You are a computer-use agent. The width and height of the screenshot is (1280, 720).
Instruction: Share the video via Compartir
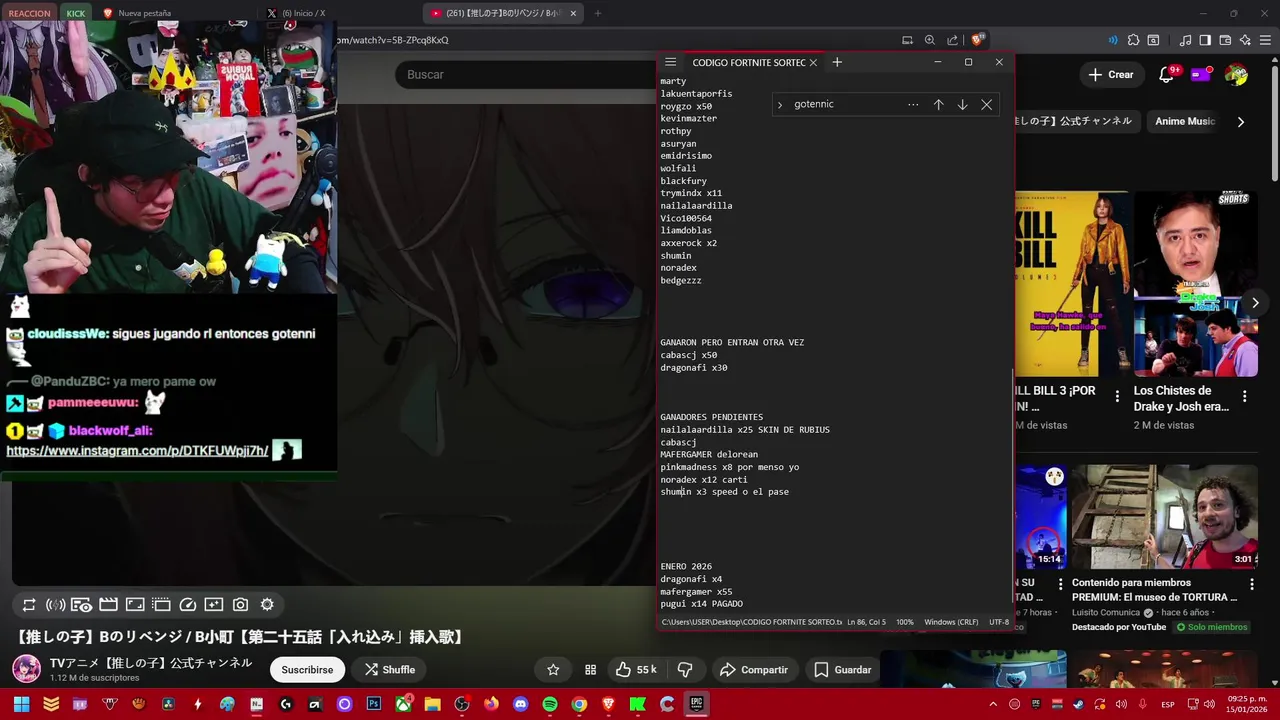point(754,670)
